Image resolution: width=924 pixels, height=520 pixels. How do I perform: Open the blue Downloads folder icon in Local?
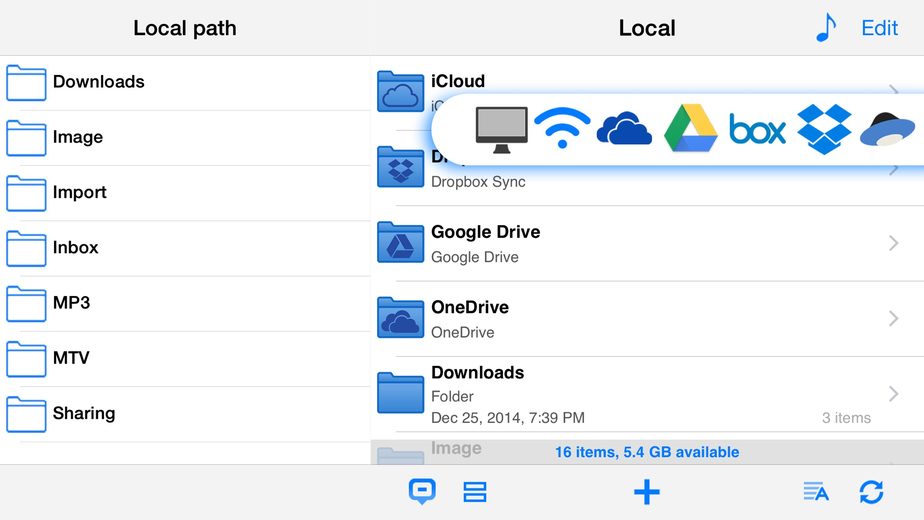pos(400,393)
